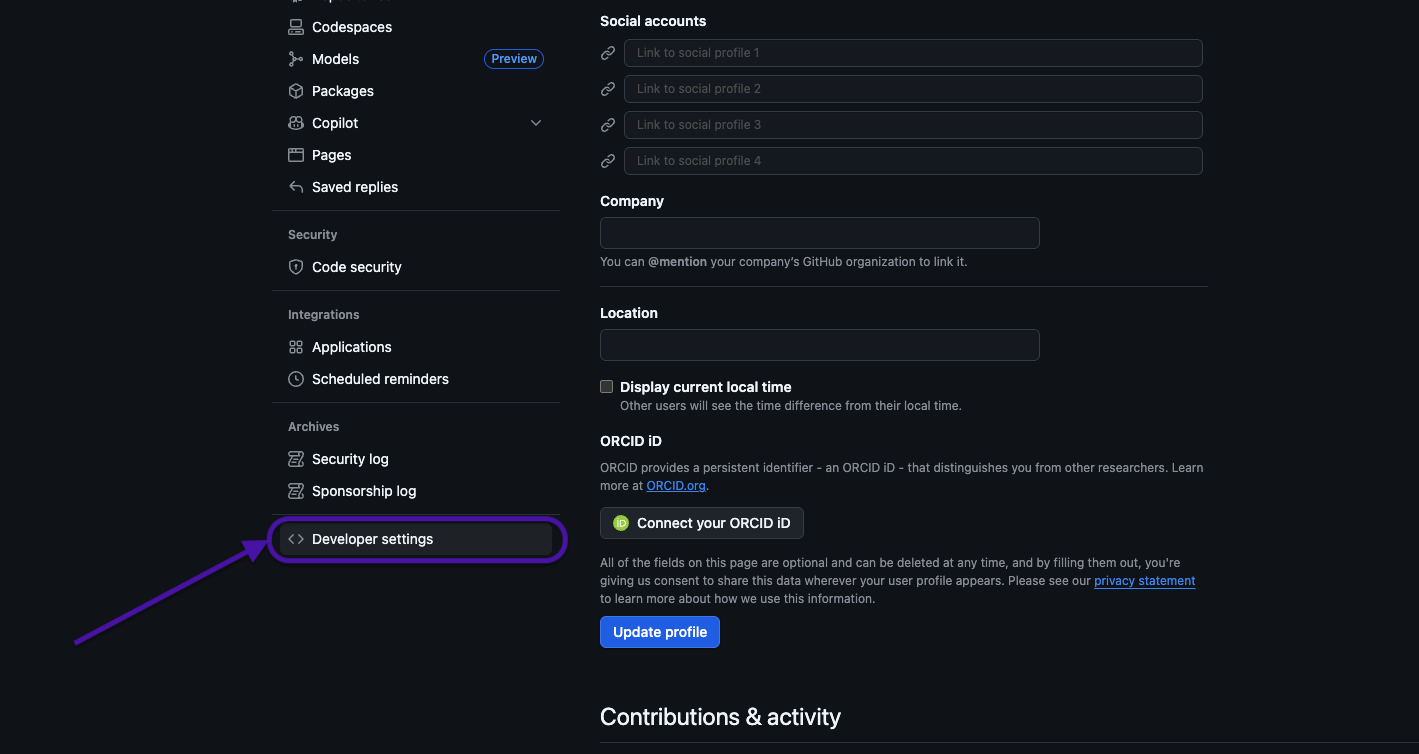This screenshot has height=754, width=1419.
Task: Click link icon beside social profile 4
Action: pyautogui.click(x=608, y=161)
